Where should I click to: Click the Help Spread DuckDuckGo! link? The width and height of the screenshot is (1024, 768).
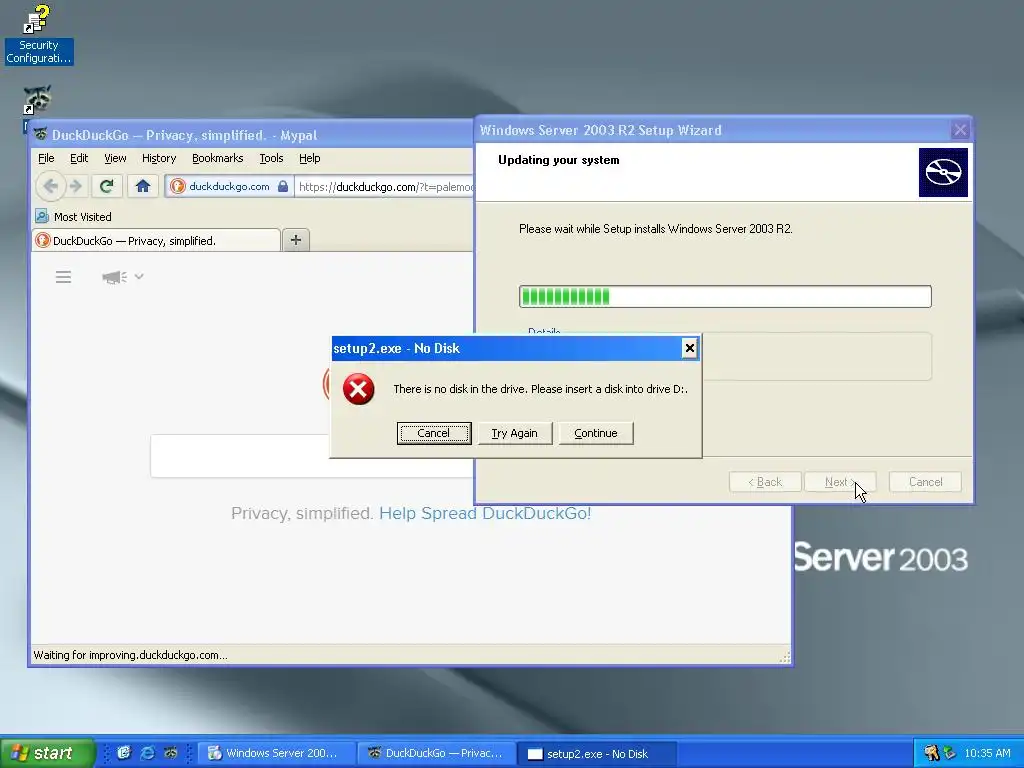pos(485,513)
